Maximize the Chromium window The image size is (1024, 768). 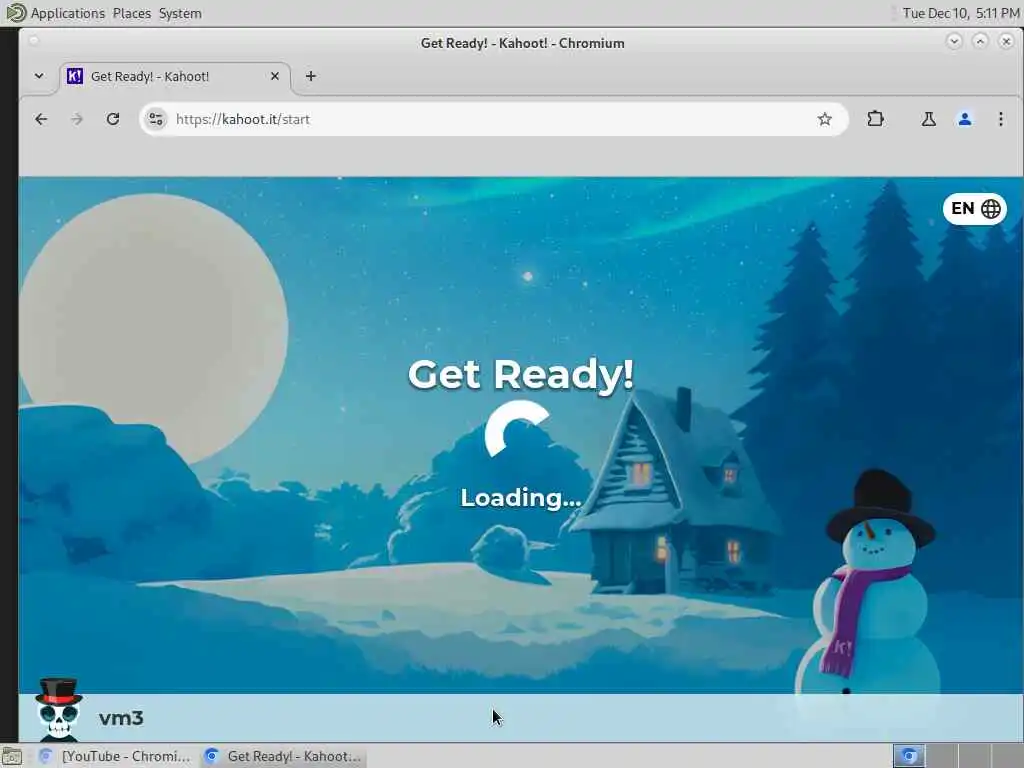click(x=980, y=42)
